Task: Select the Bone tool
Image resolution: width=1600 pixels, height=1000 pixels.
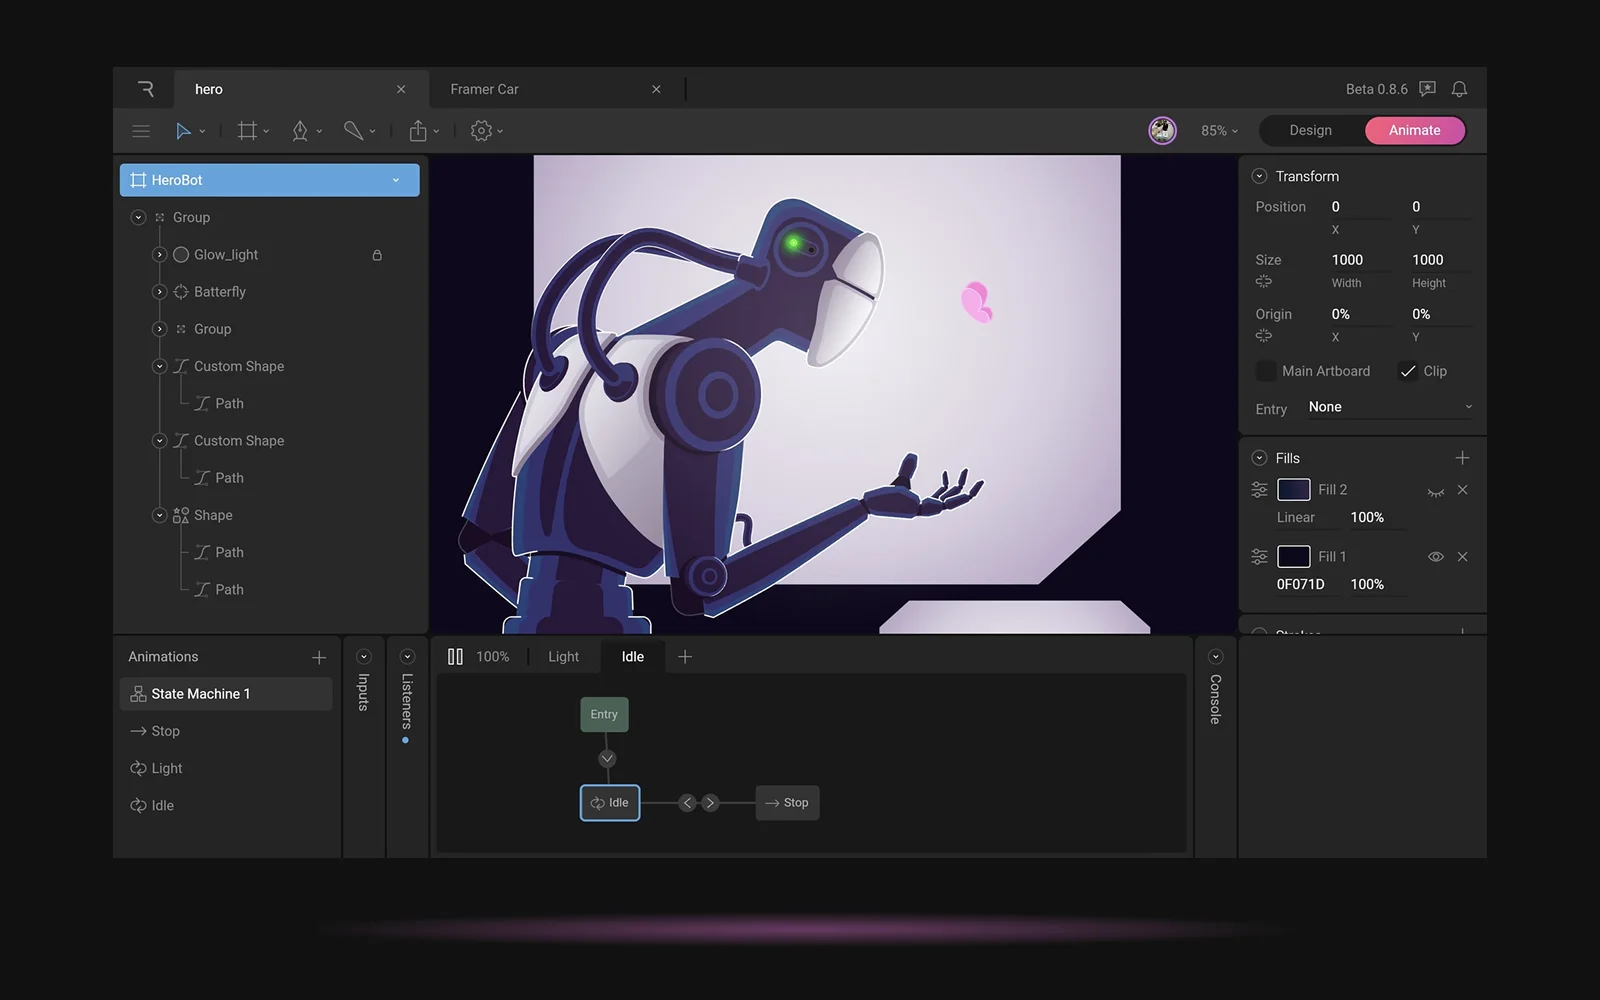Action: pyautogui.click(x=353, y=131)
